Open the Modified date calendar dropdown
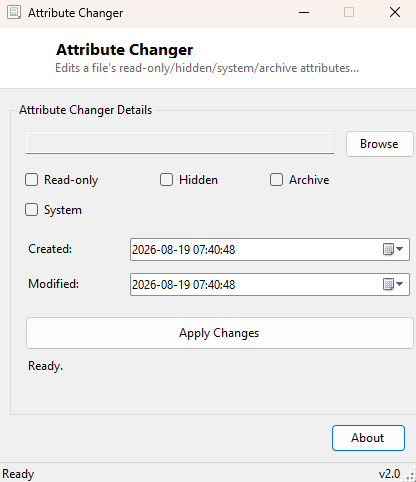The image size is (416, 482). (x=393, y=284)
